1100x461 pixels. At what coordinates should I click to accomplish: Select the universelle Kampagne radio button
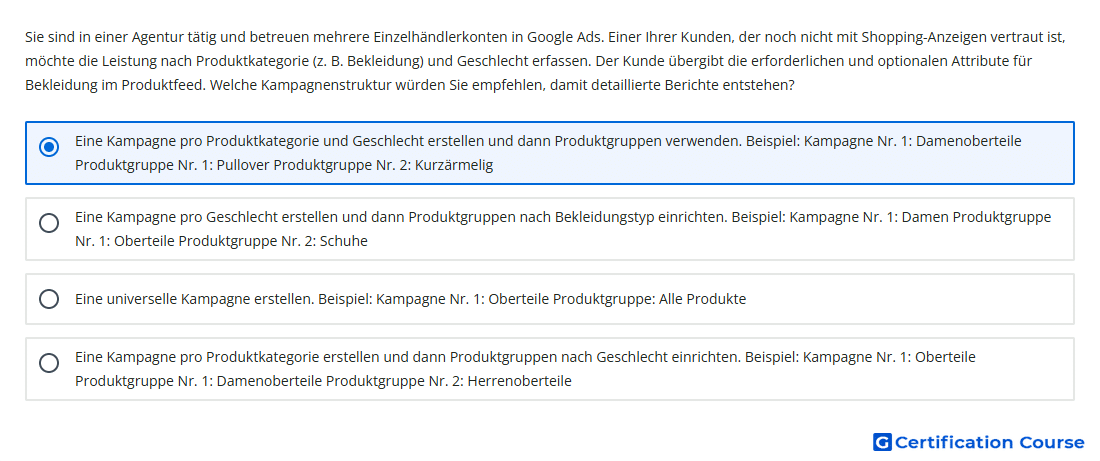pos(49,299)
